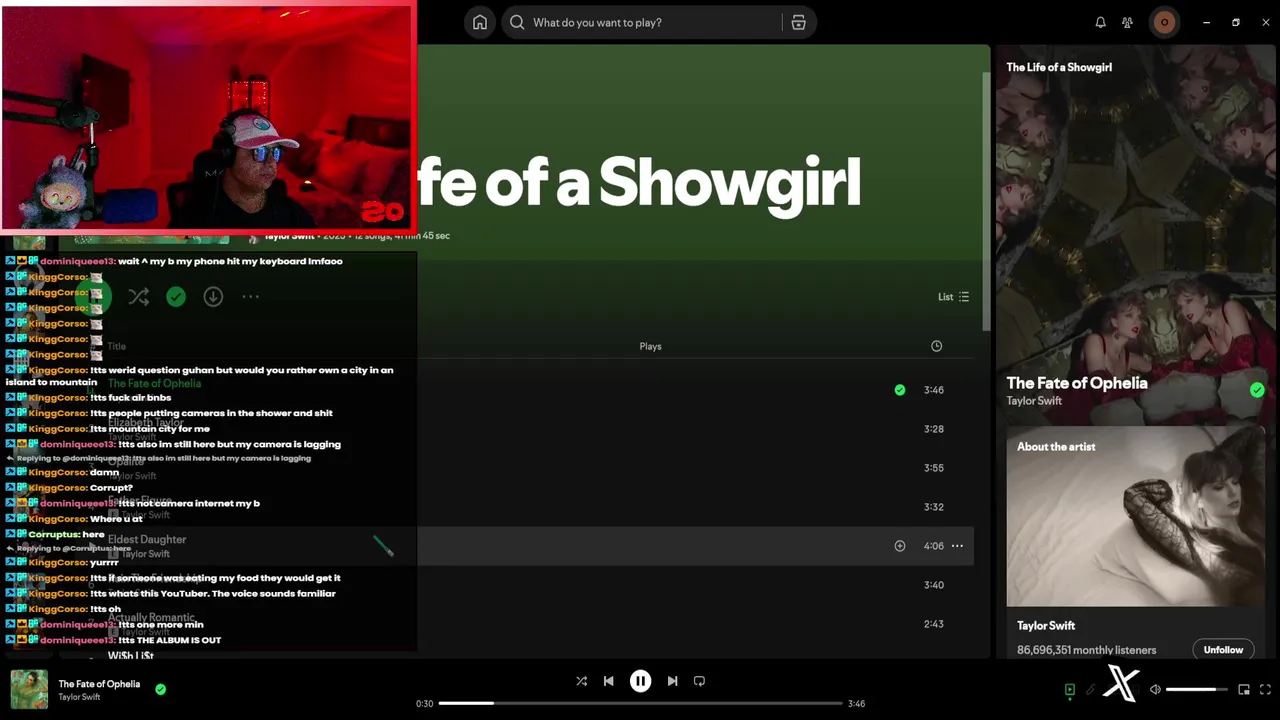Open the What's New notifications bell
Screen dimensions: 1280x720
tap(1100, 22)
